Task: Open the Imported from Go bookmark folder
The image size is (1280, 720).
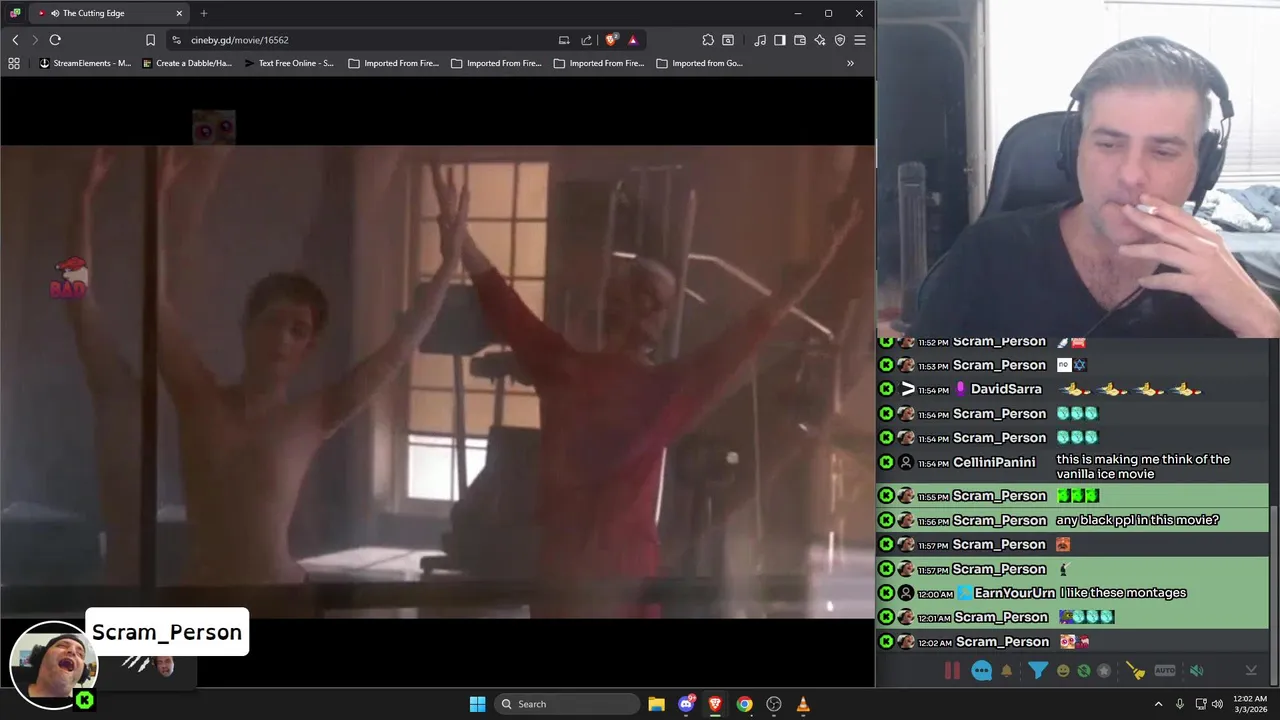Action: 699,63
